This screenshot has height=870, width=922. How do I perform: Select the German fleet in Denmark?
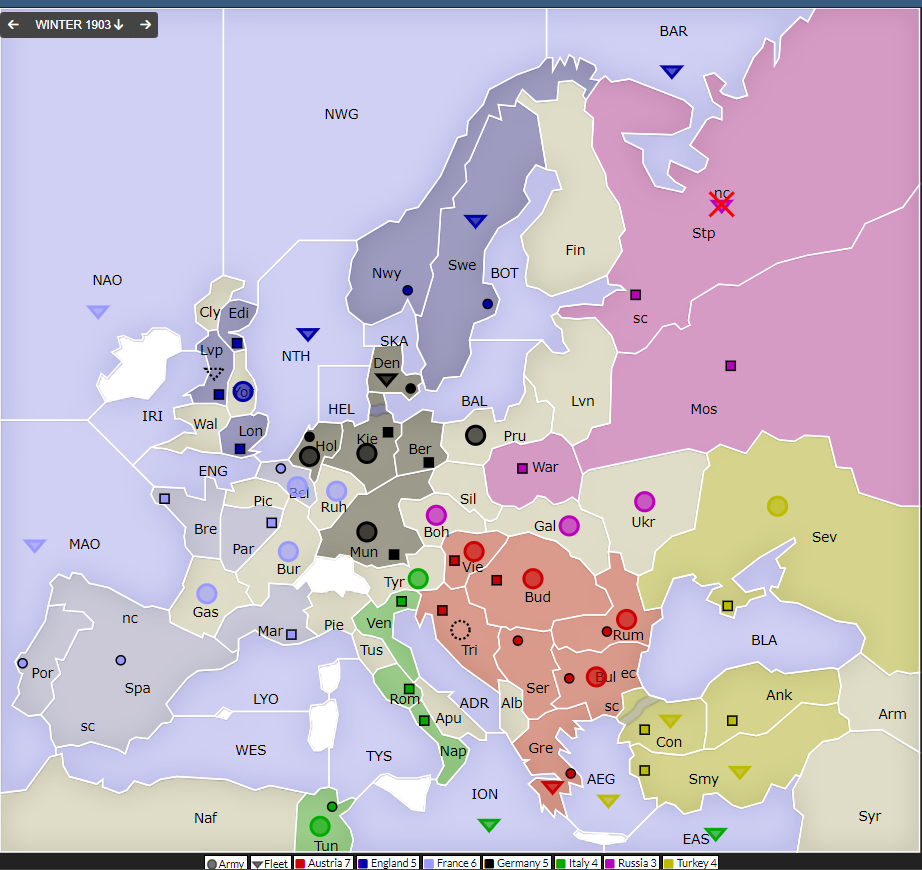point(386,380)
